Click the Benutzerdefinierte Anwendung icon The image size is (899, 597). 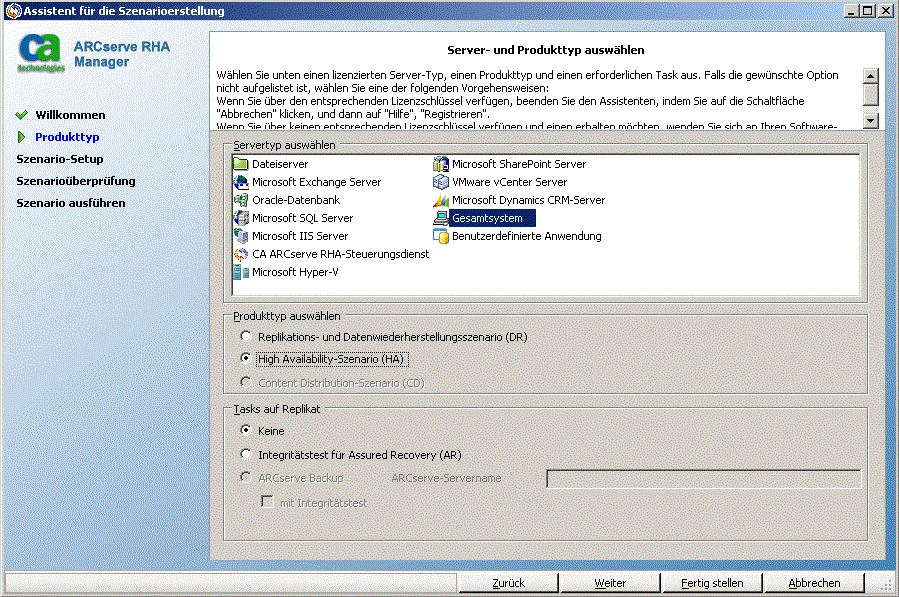pyautogui.click(x=441, y=236)
